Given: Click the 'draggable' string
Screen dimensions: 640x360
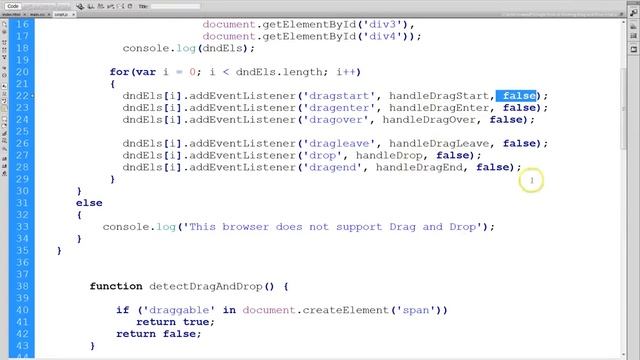Looking at the screenshot, I should [x=180, y=310].
